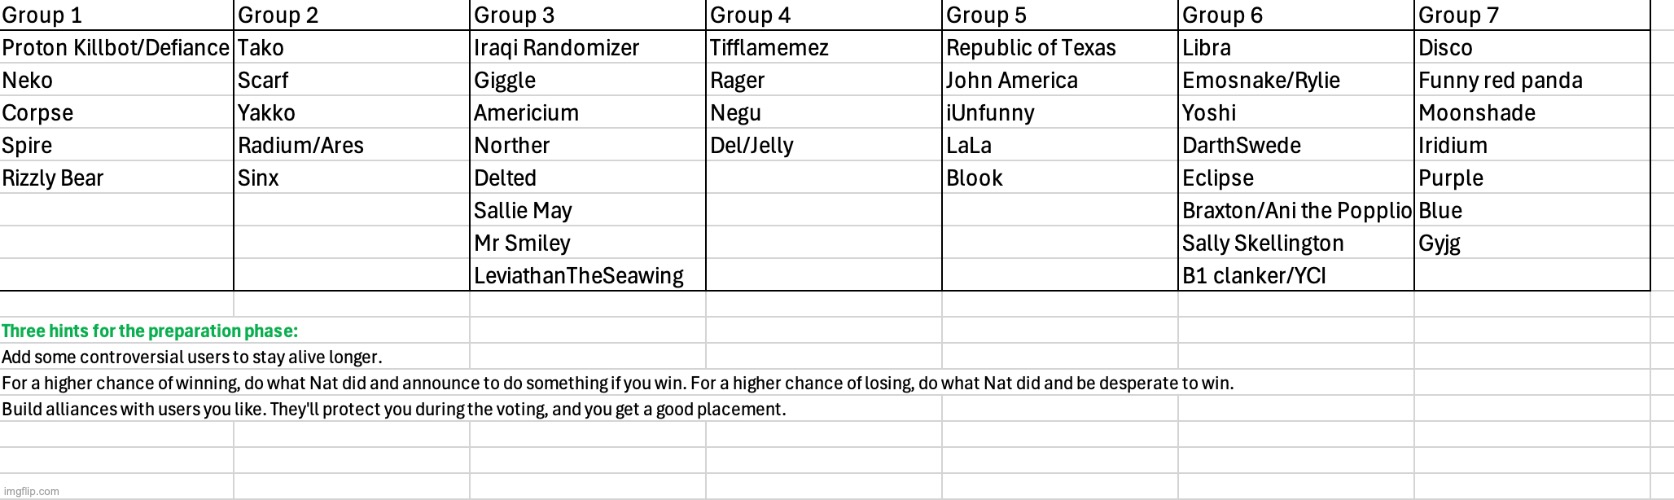This screenshot has height=500, width=1674.
Task: Click the cell containing Proton Killbot/Defiance
Action: tap(117, 47)
